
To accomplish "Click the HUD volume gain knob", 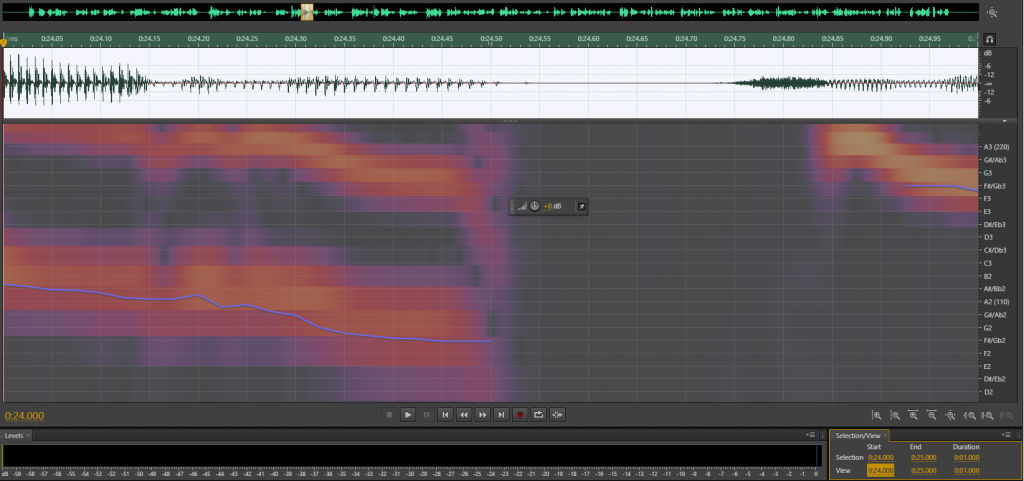I will [534, 206].
